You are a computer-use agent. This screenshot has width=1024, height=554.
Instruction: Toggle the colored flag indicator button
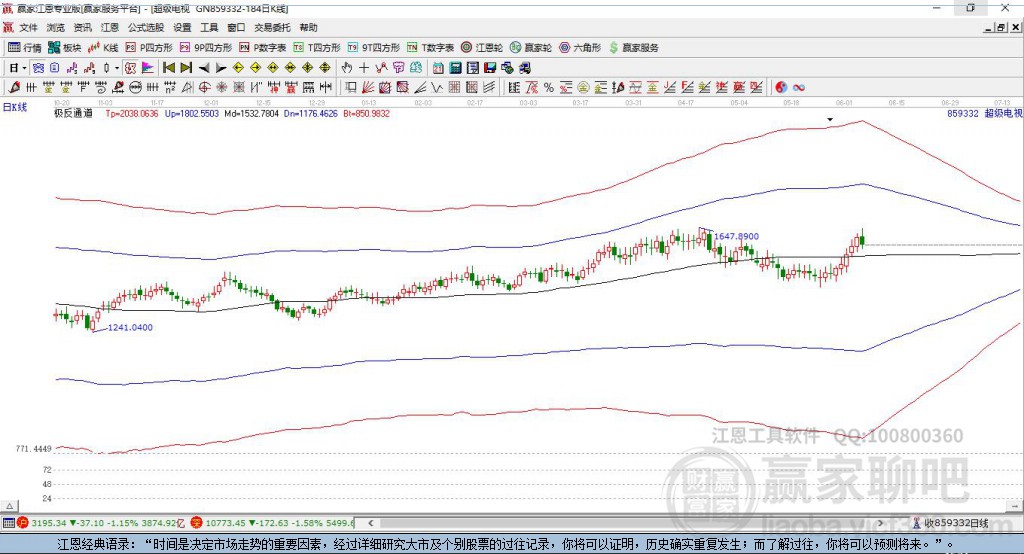(148, 68)
